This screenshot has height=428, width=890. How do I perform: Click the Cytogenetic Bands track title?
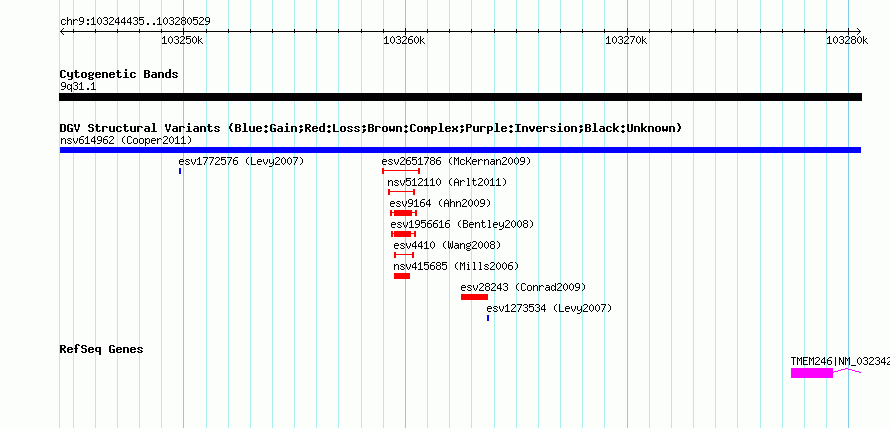tap(119, 74)
